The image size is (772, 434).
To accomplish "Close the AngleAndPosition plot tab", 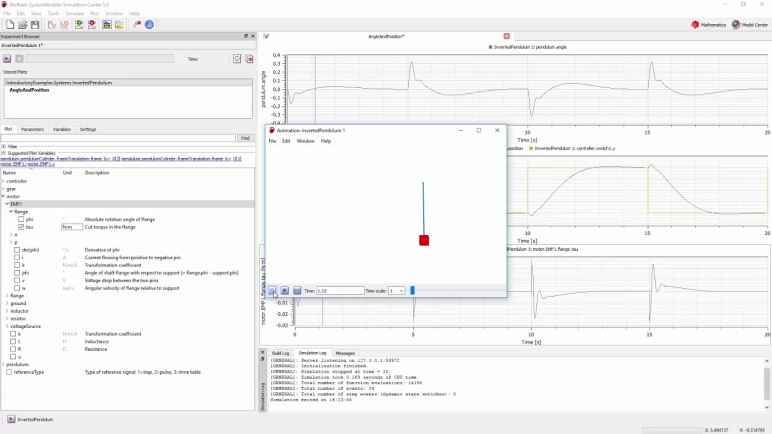I will point(506,36).
